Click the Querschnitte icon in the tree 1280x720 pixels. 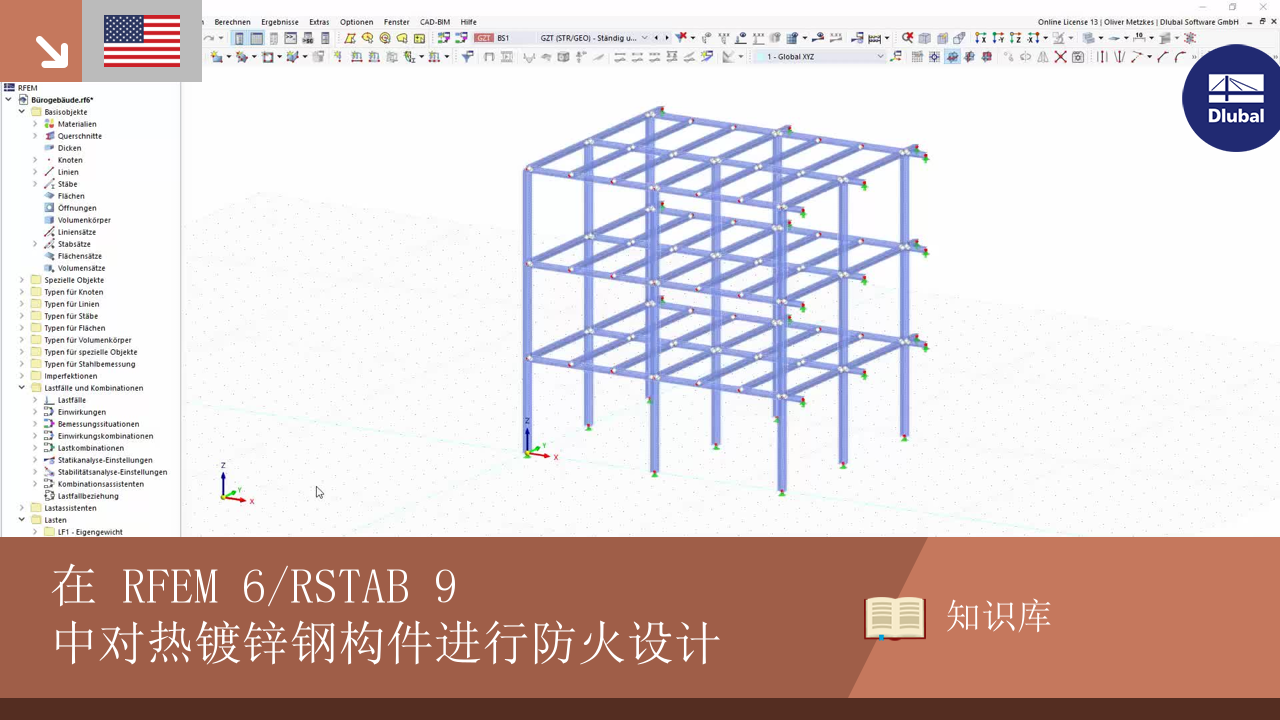click(49, 136)
